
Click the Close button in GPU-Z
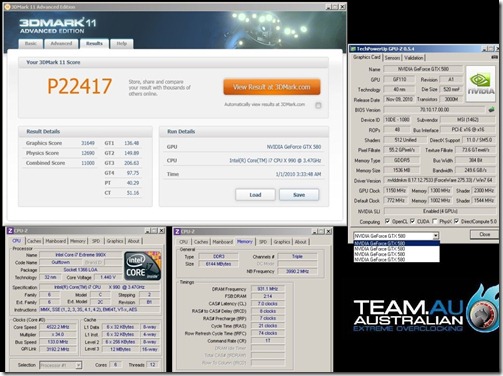click(x=484, y=235)
